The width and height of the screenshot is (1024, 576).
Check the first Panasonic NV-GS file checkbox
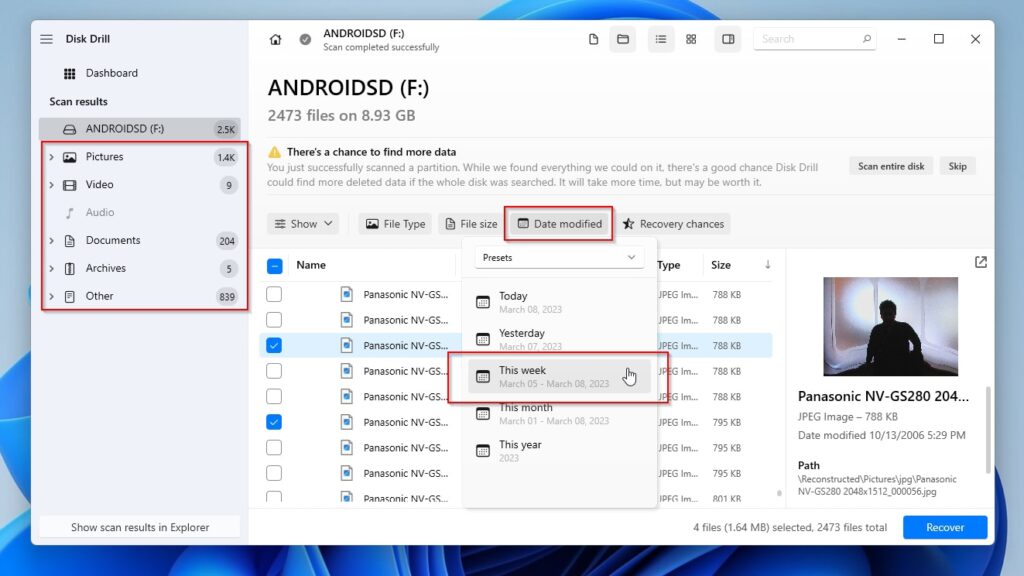274,295
